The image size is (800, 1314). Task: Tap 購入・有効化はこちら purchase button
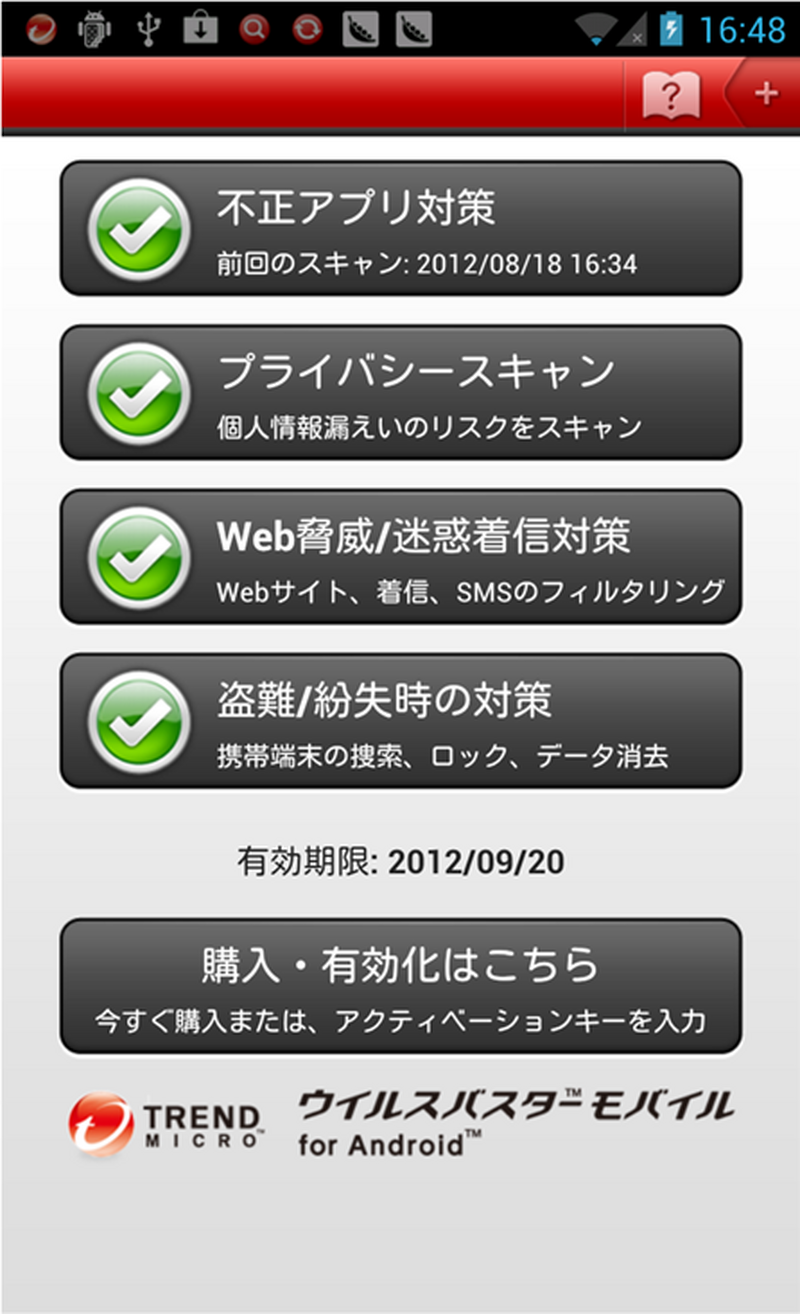pos(401,986)
